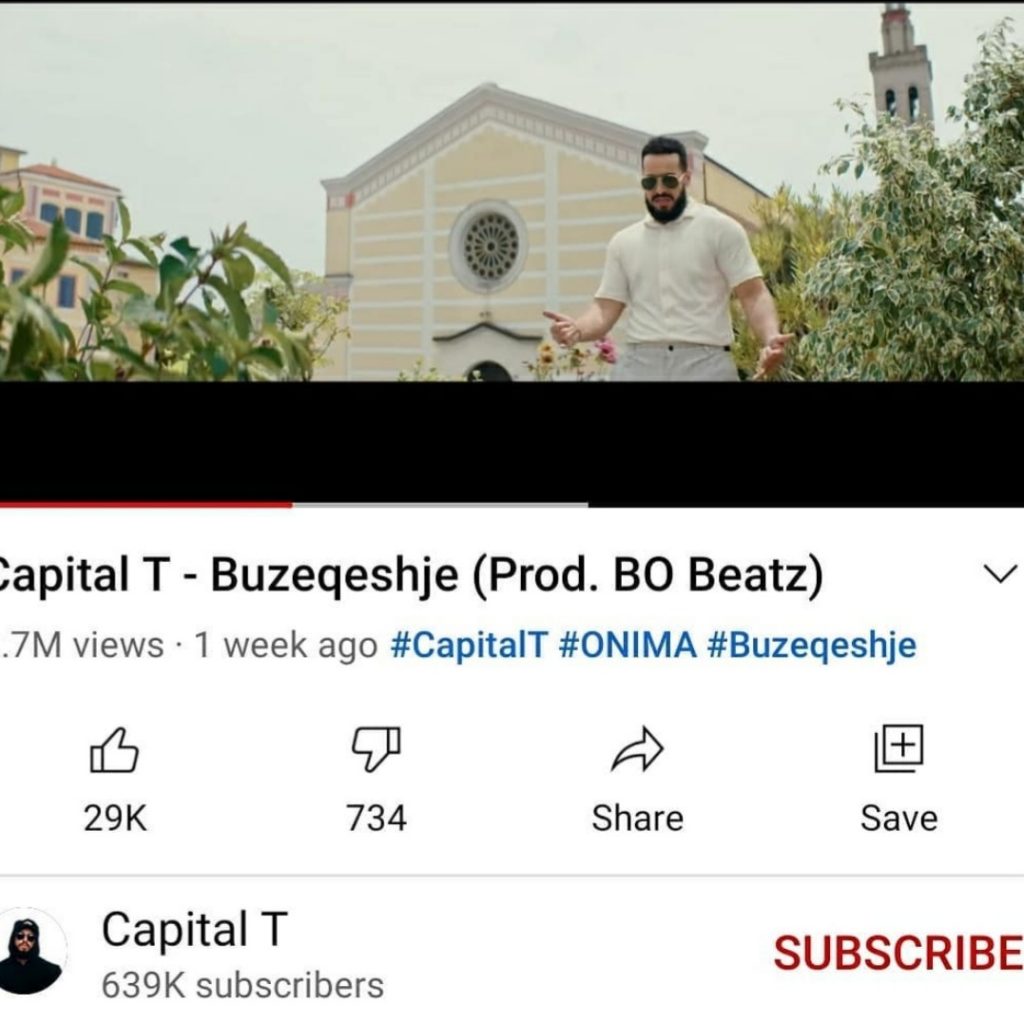Tap the thumbs-down dislike icon
Image resolution: width=1024 pixels, height=1024 pixels.
(x=376, y=749)
